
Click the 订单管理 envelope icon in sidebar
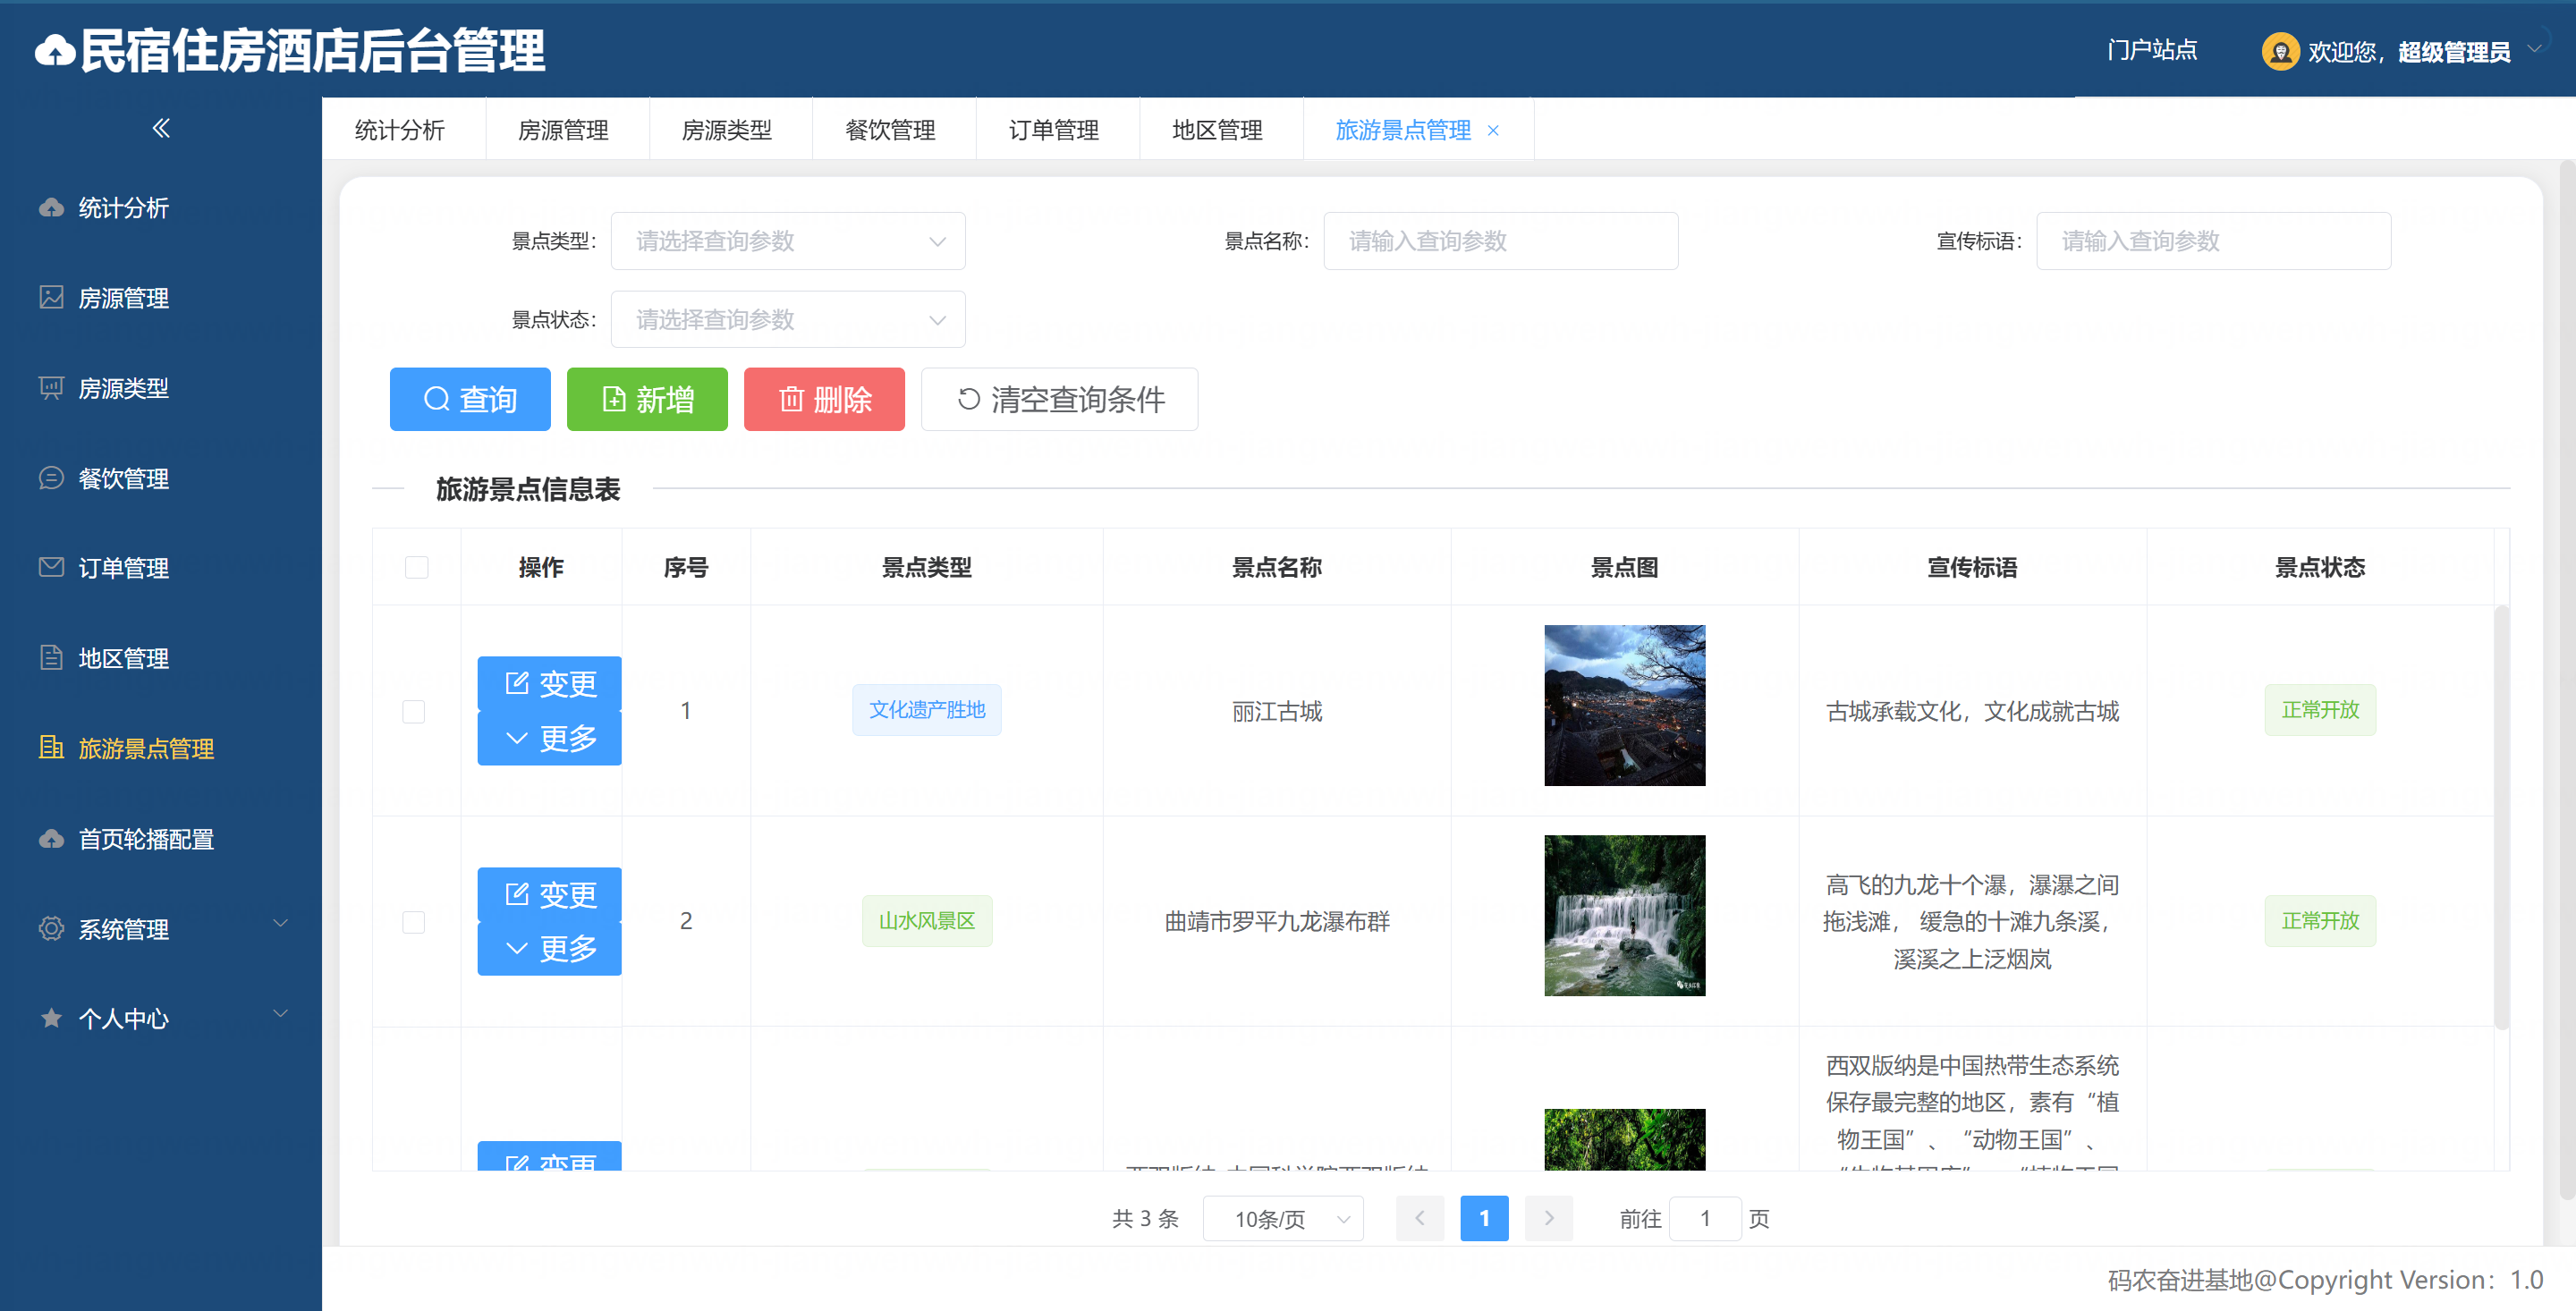(x=51, y=567)
